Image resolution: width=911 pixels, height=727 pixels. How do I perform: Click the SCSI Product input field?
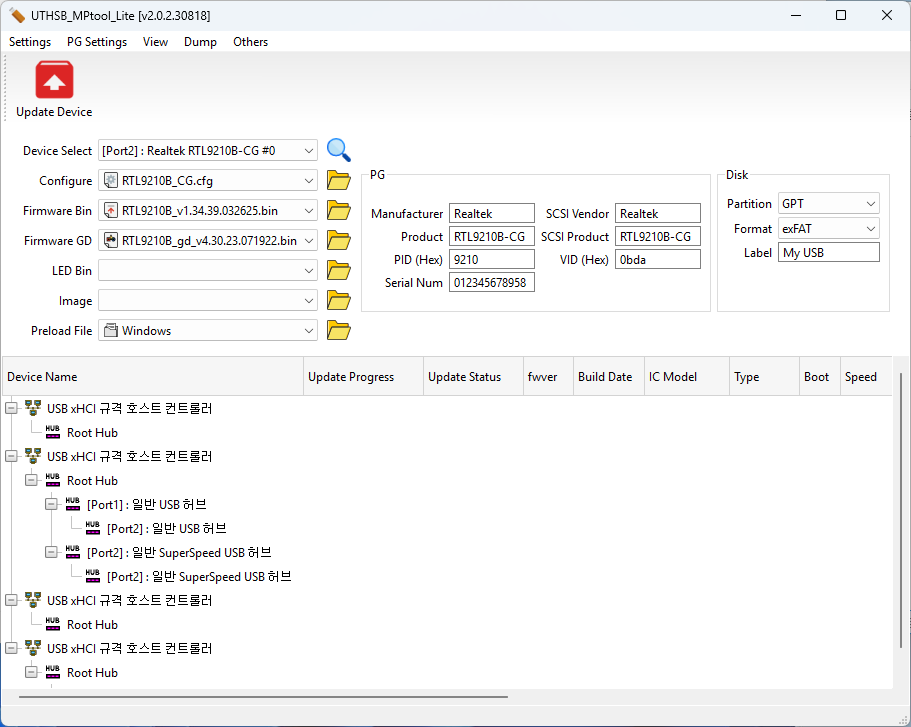(x=658, y=237)
